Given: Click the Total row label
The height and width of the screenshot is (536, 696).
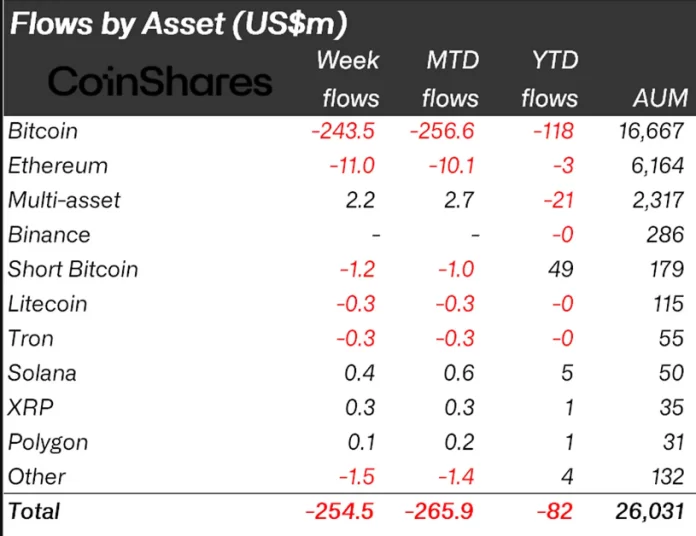Looking at the screenshot, I should 34,511.
